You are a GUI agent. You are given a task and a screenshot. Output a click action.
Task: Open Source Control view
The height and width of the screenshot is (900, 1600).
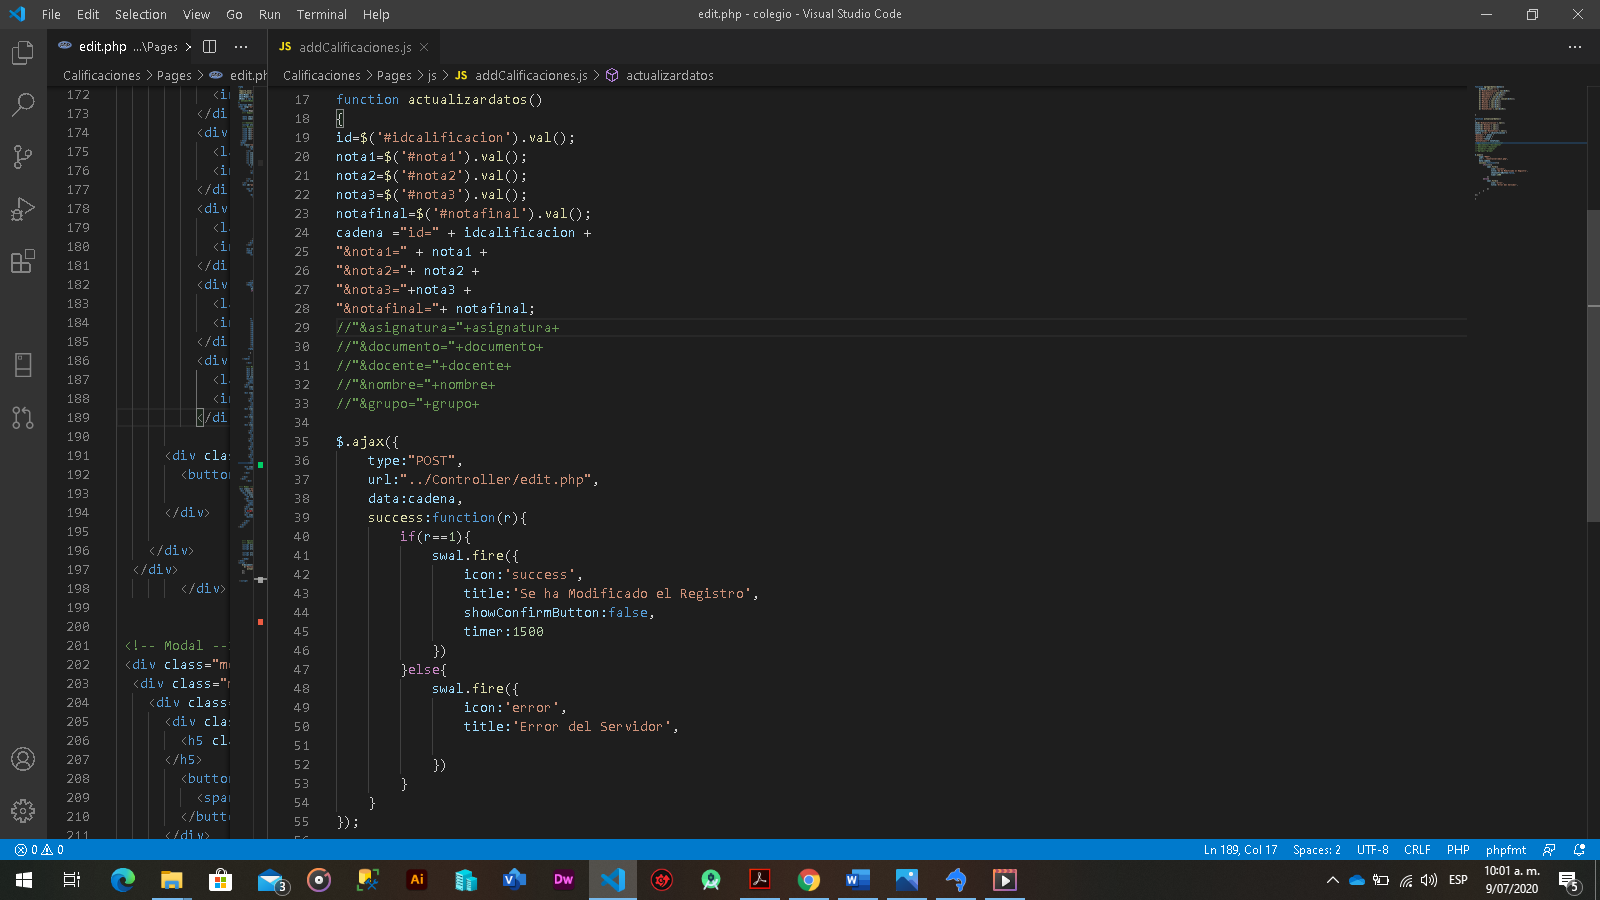point(23,156)
